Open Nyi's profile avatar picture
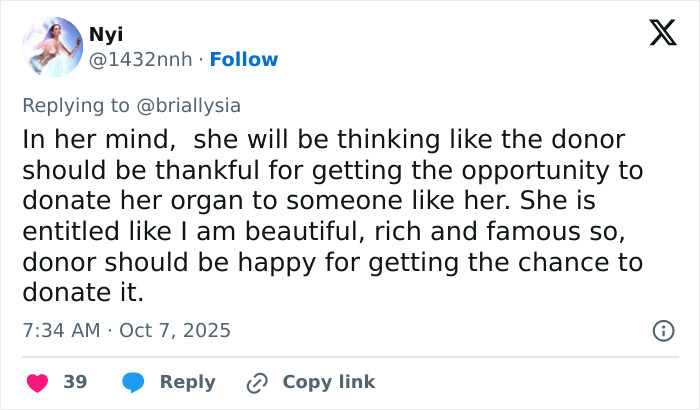Image resolution: width=700 pixels, height=410 pixels. click(52, 47)
